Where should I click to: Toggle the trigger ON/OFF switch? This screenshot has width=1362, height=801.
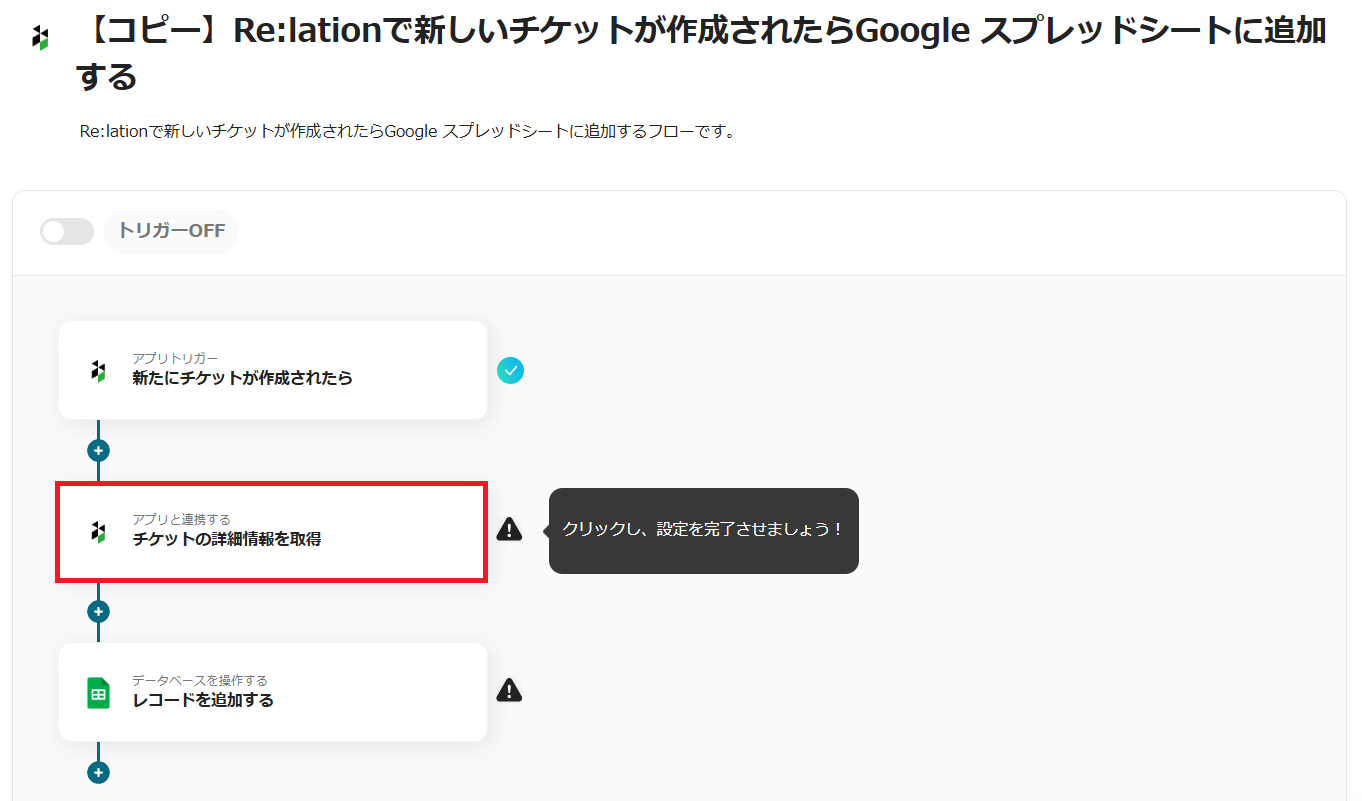click(x=66, y=232)
